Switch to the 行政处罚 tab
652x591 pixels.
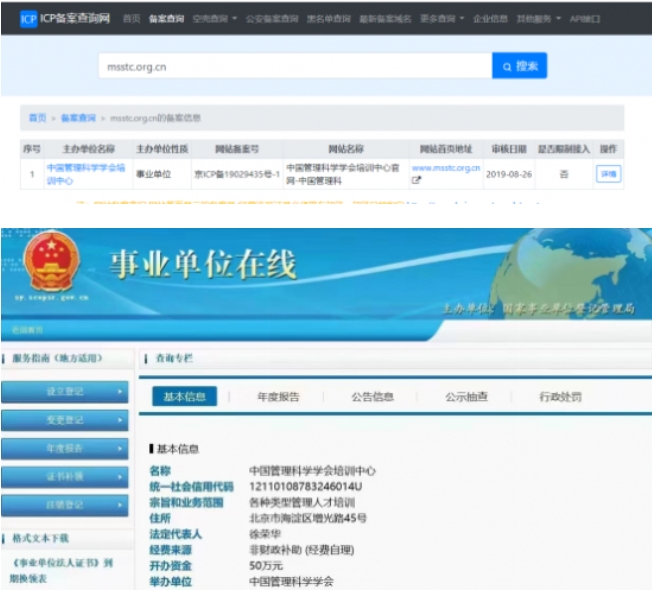tap(560, 397)
